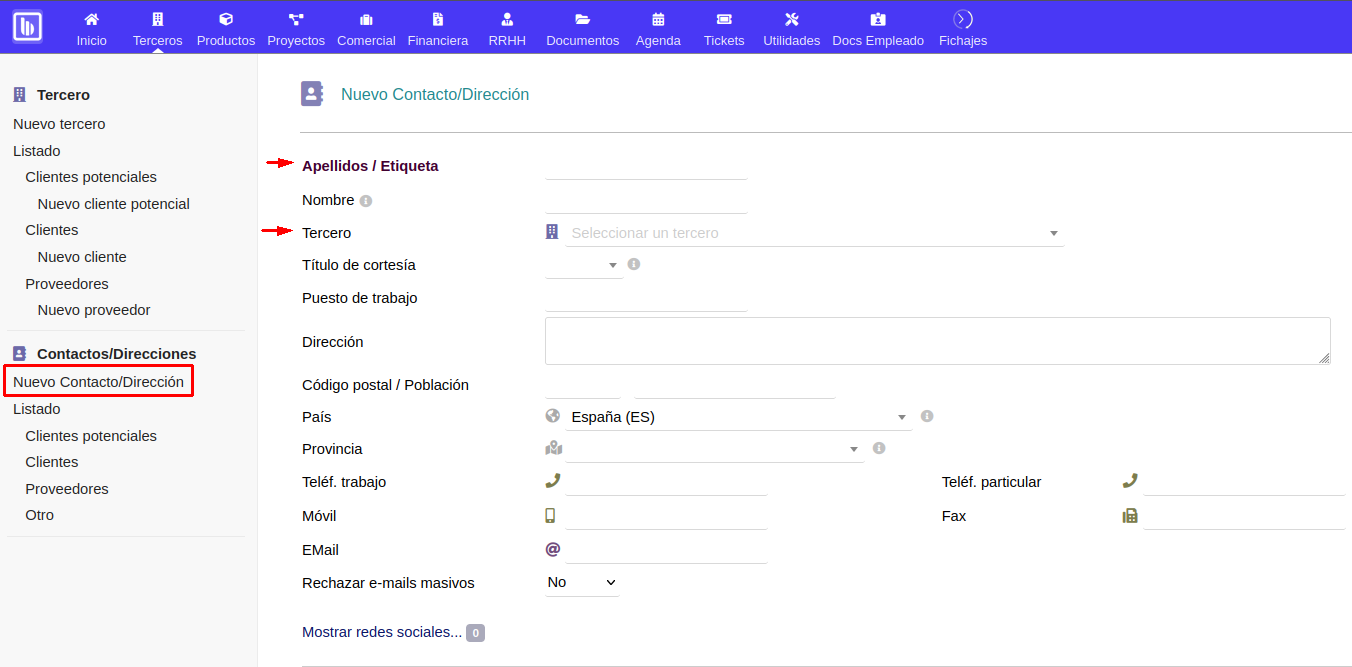Click the info tooltip next to Nombre
The image size is (1352, 667).
(366, 200)
